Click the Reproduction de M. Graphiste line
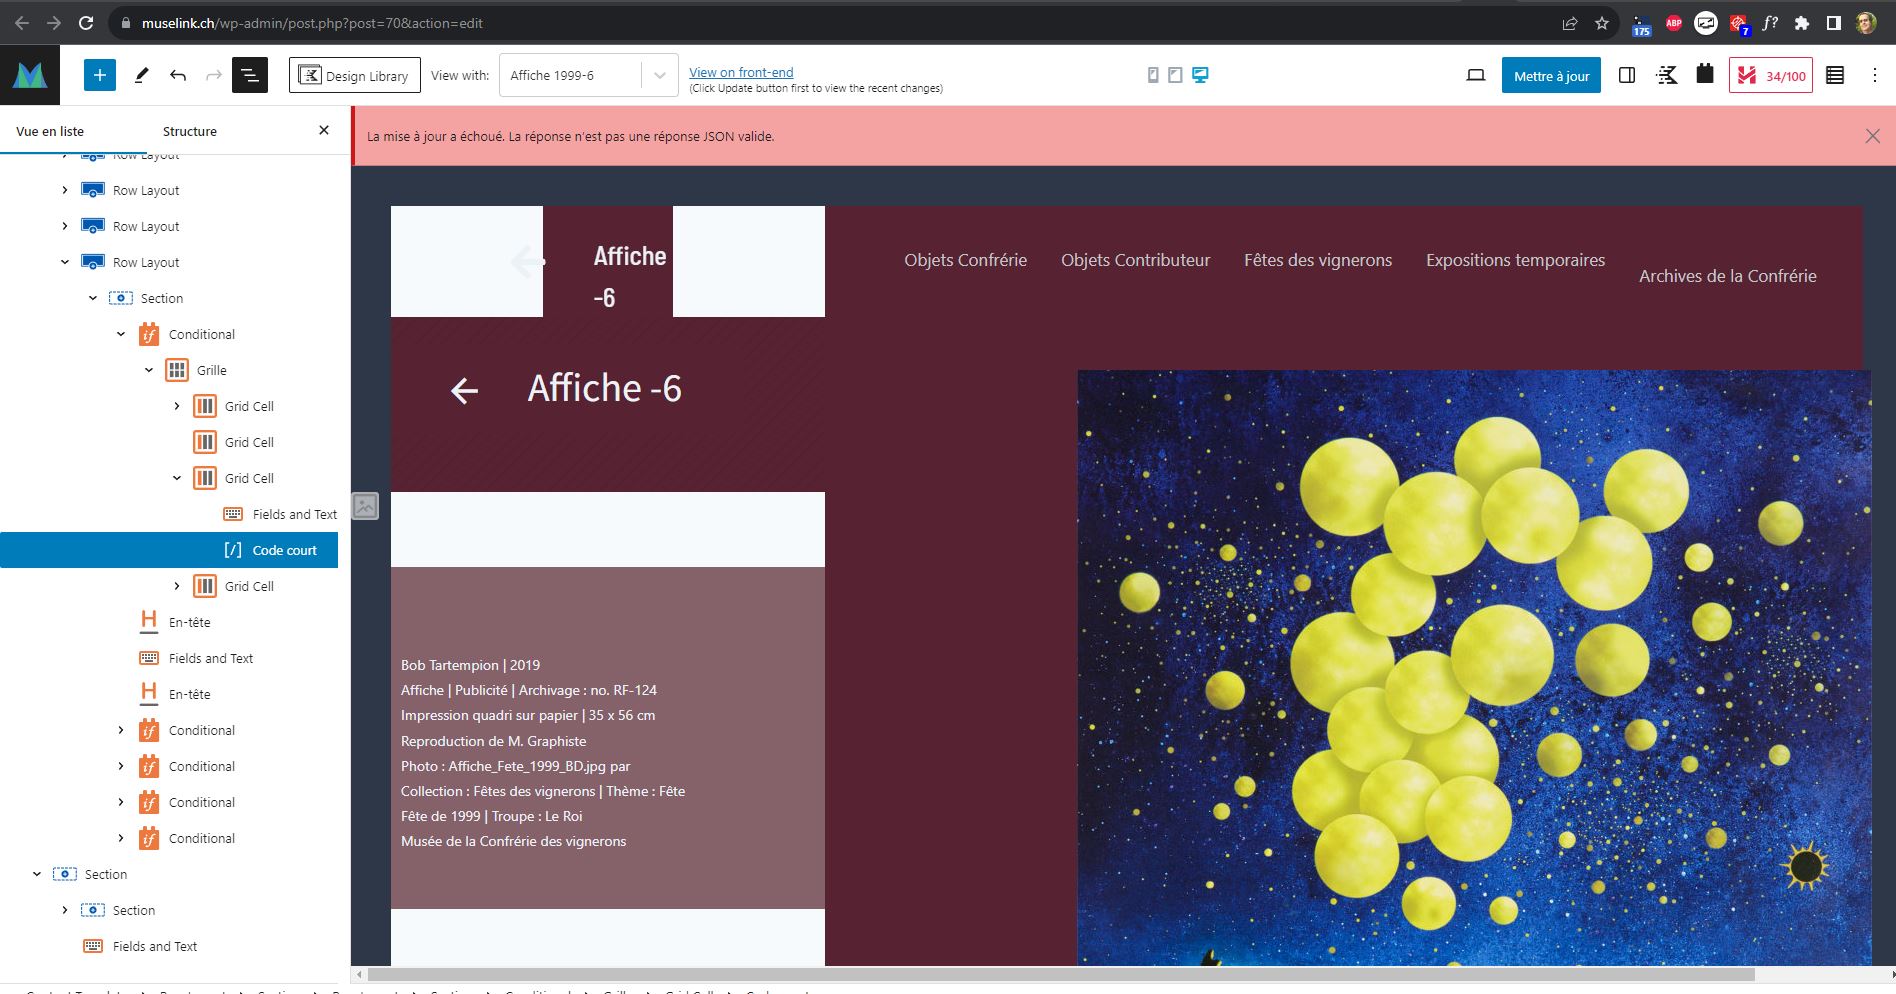The width and height of the screenshot is (1896, 994). pos(493,741)
